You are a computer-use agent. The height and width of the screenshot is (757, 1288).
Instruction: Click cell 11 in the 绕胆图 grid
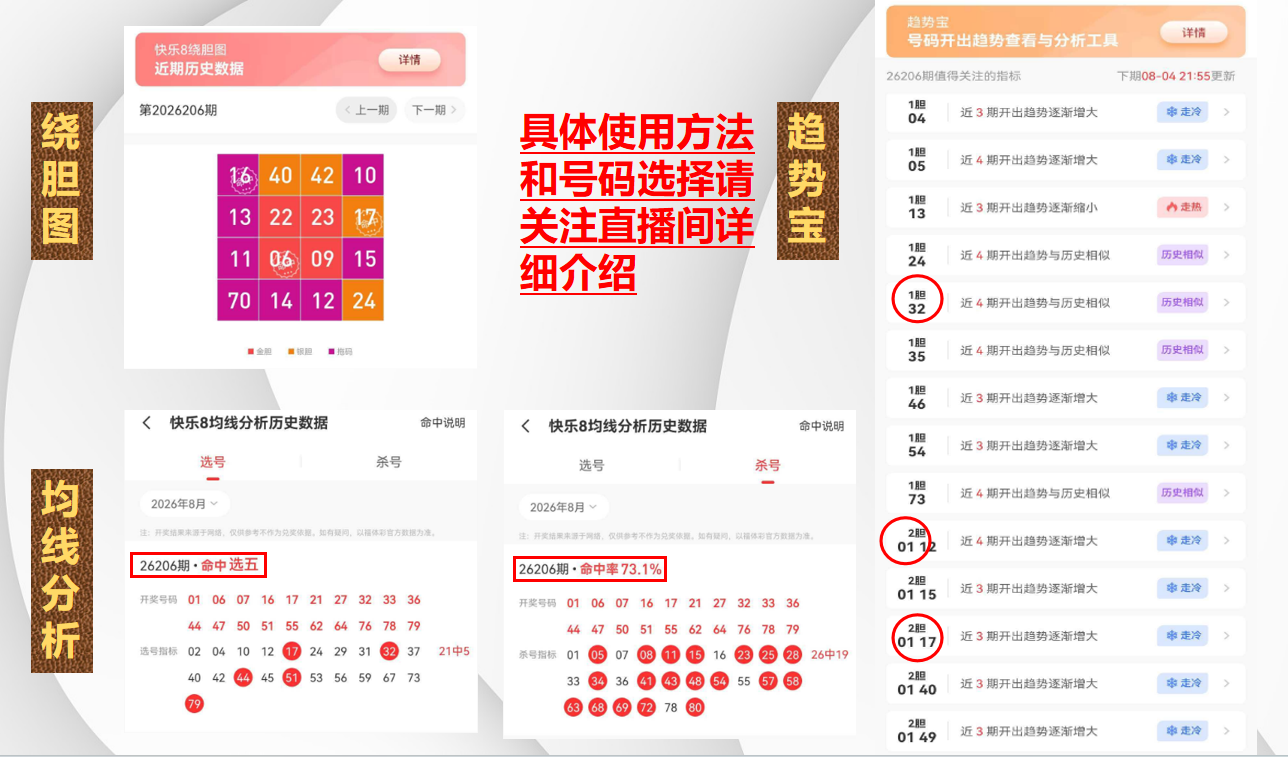239,259
